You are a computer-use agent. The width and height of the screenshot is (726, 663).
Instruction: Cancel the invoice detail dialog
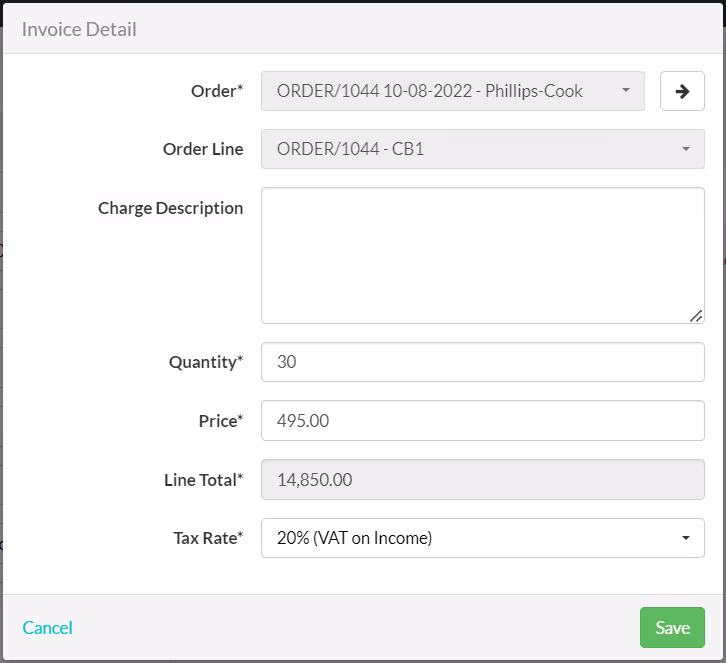(48, 628)
